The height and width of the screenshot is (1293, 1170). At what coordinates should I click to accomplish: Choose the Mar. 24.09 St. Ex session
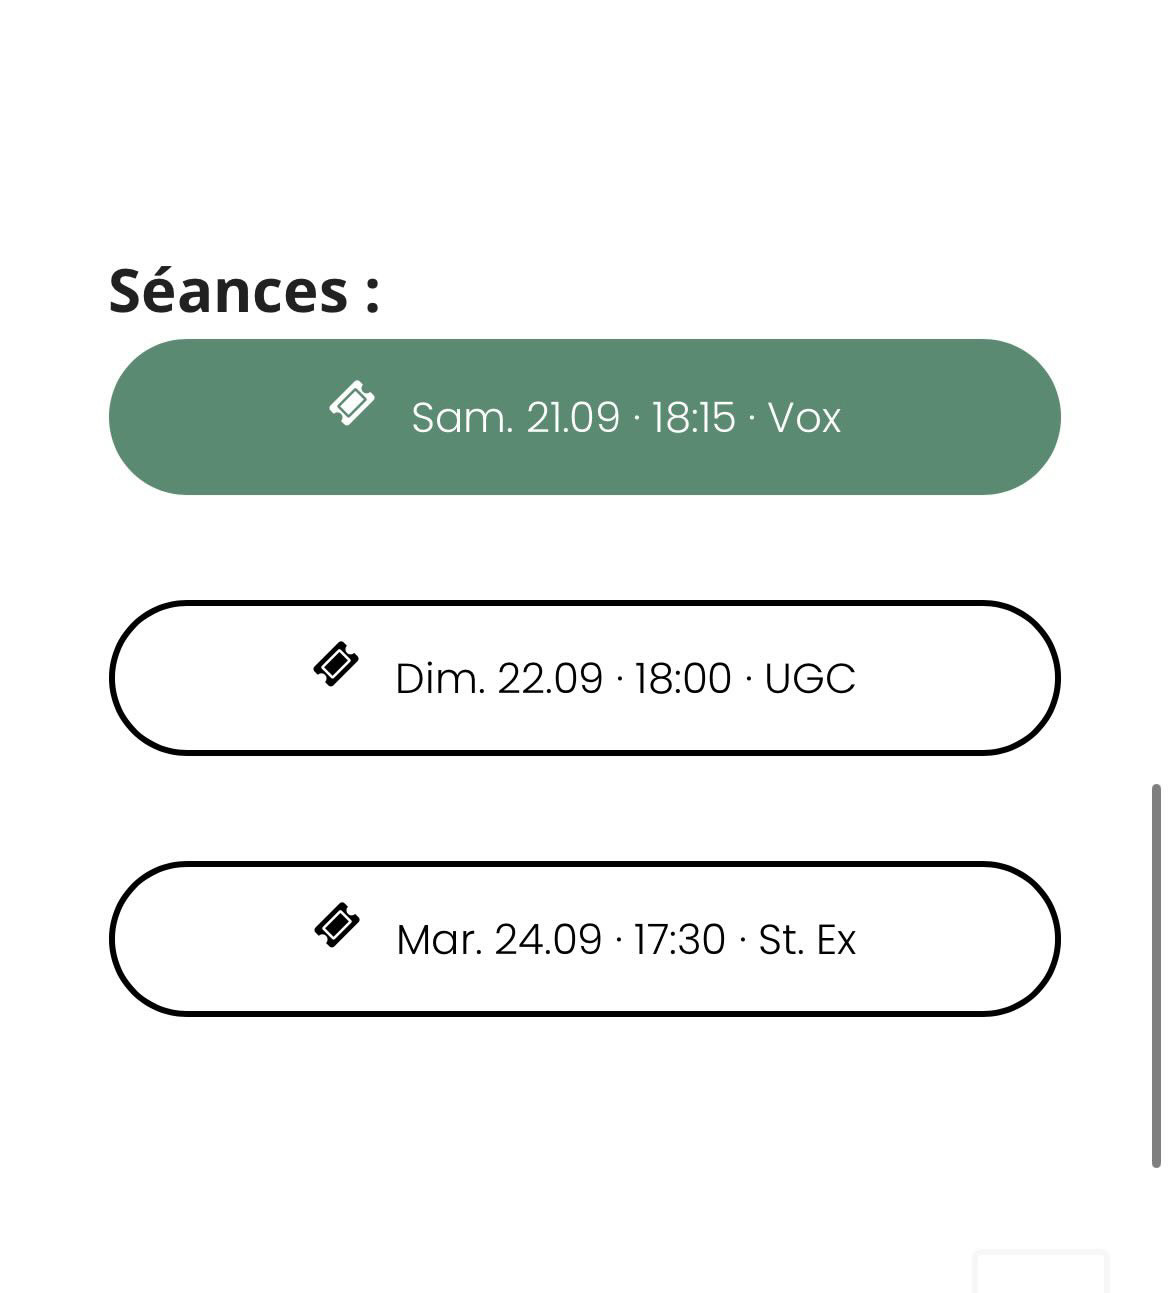coord(585,939)
